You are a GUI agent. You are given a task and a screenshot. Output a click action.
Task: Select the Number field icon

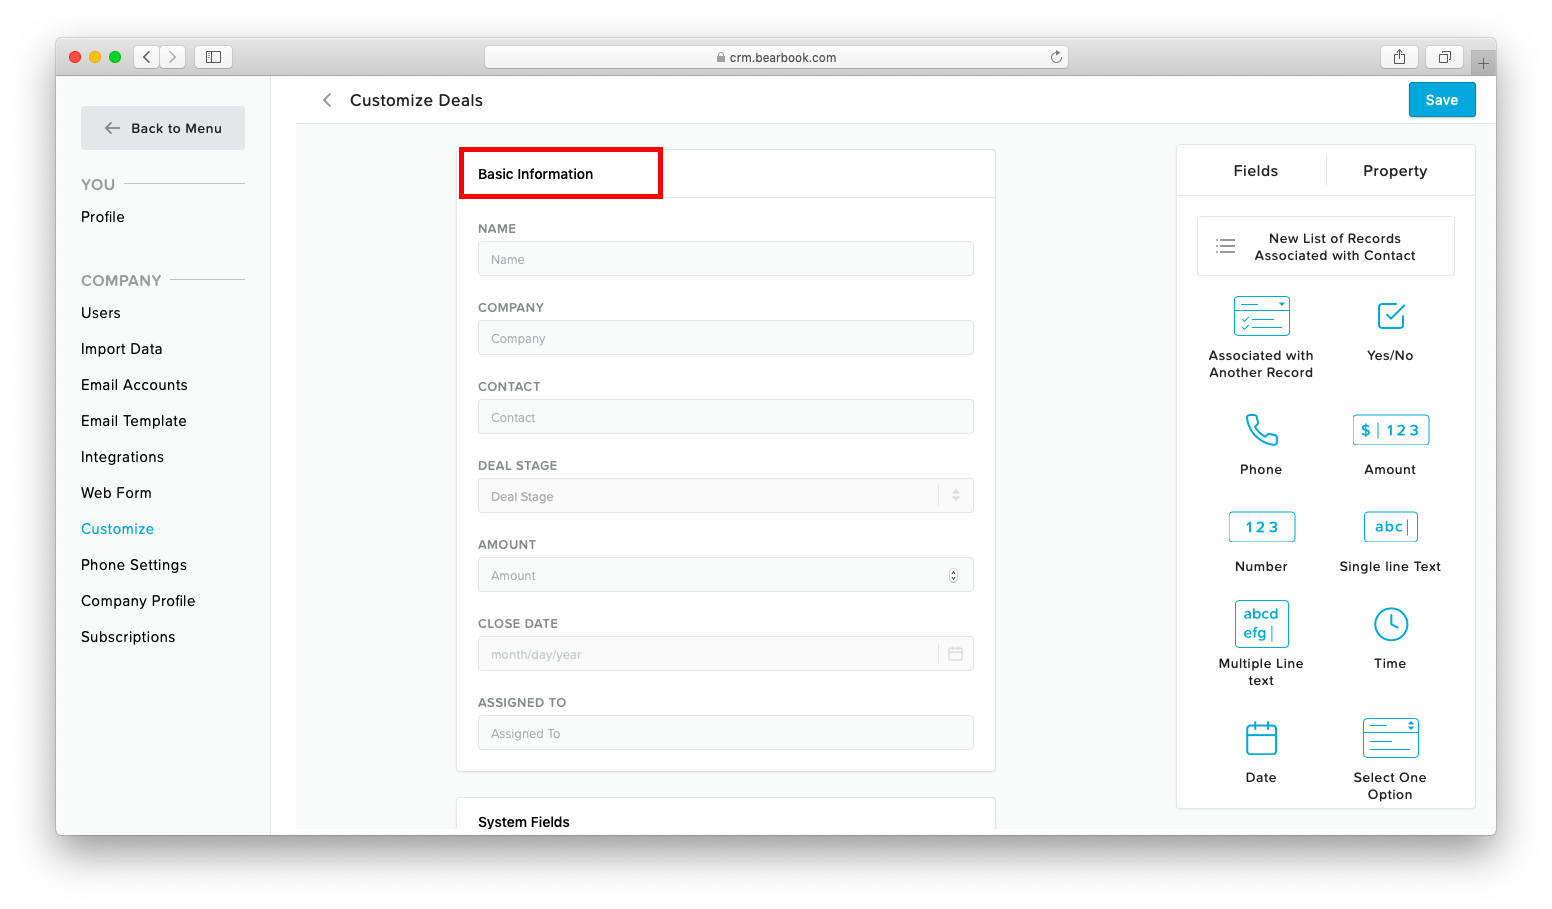tap(1261, 527)
